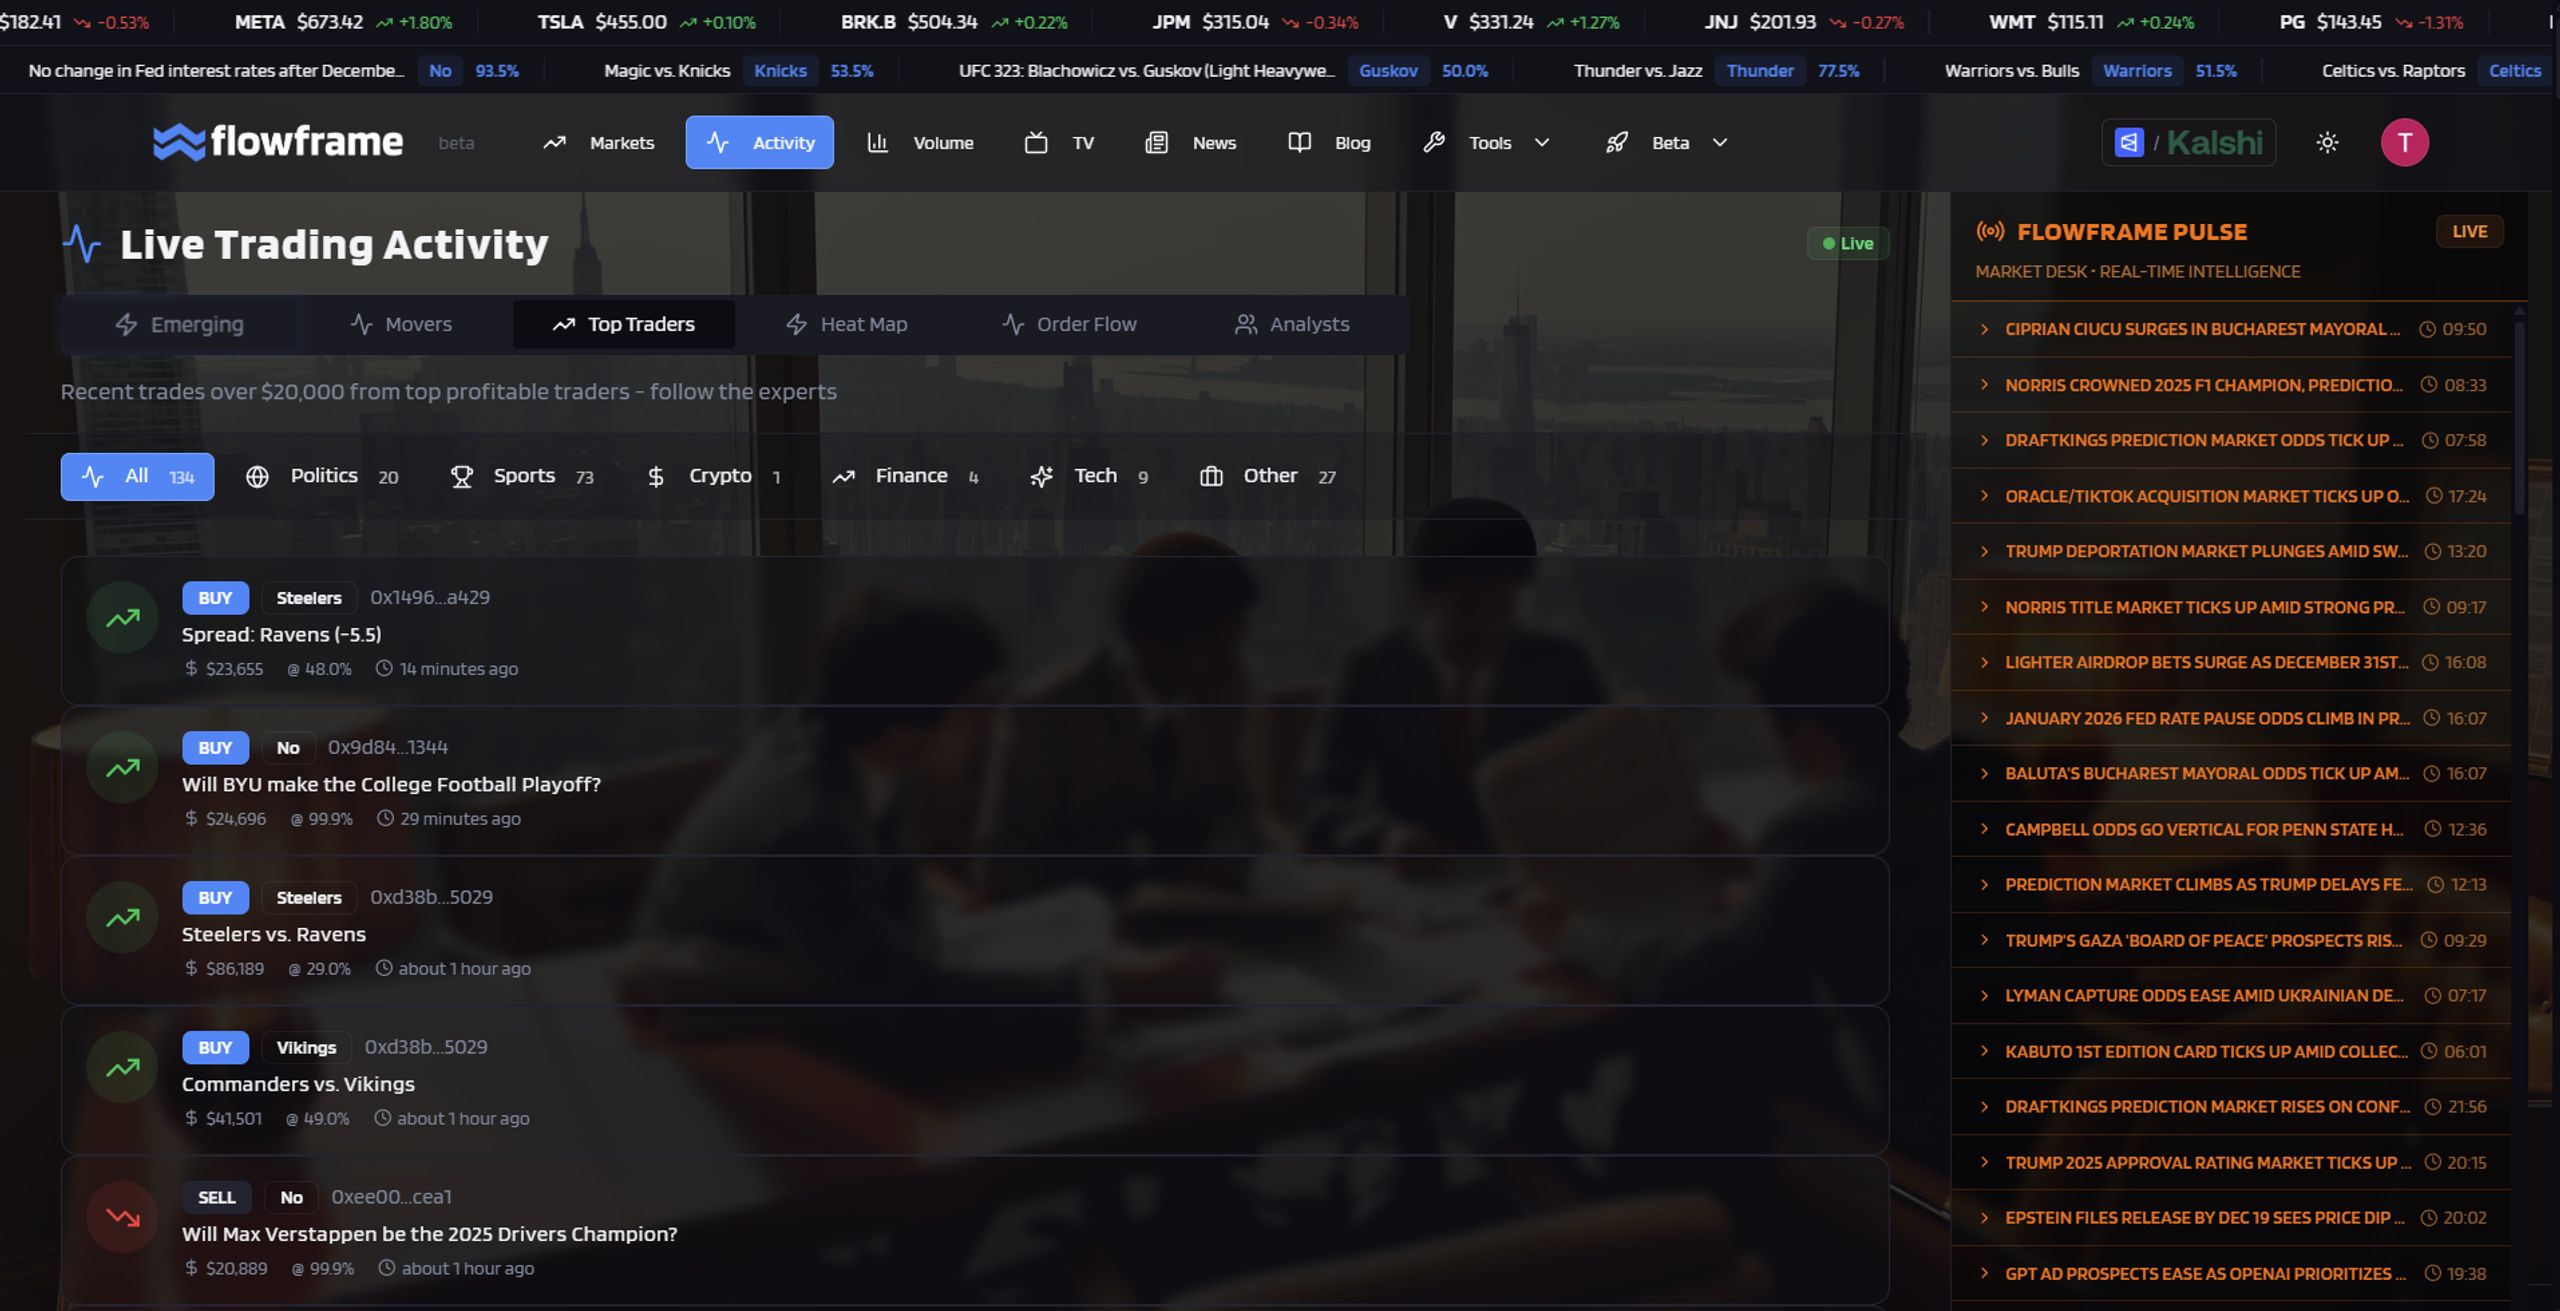Open the Markets page
This screenshot has width=2560, height=1311.
pyautogui.click(x=598, y=142)
